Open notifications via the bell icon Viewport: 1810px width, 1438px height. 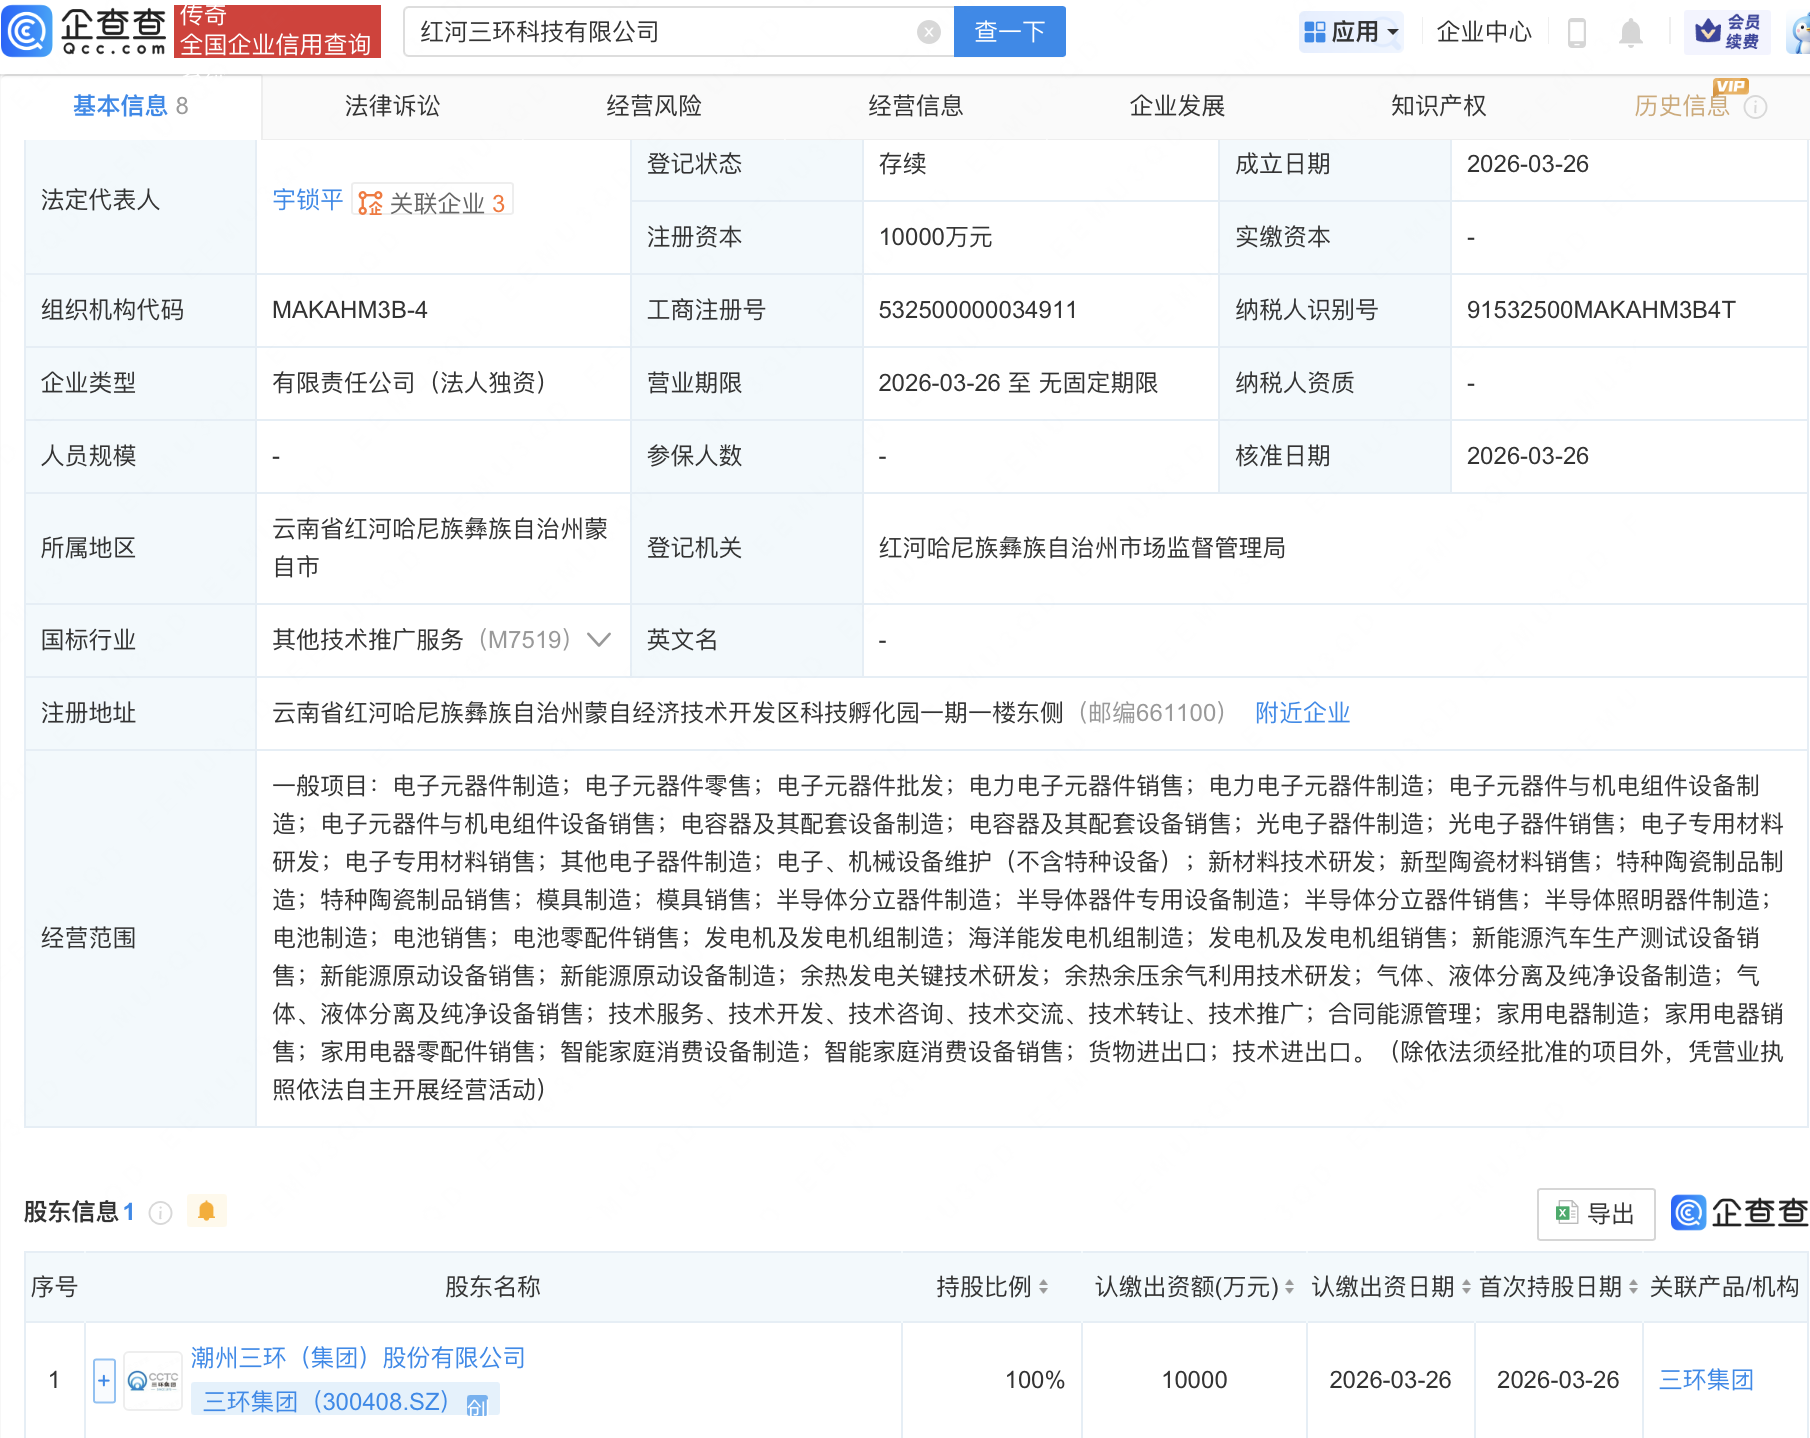(1630, 31)
